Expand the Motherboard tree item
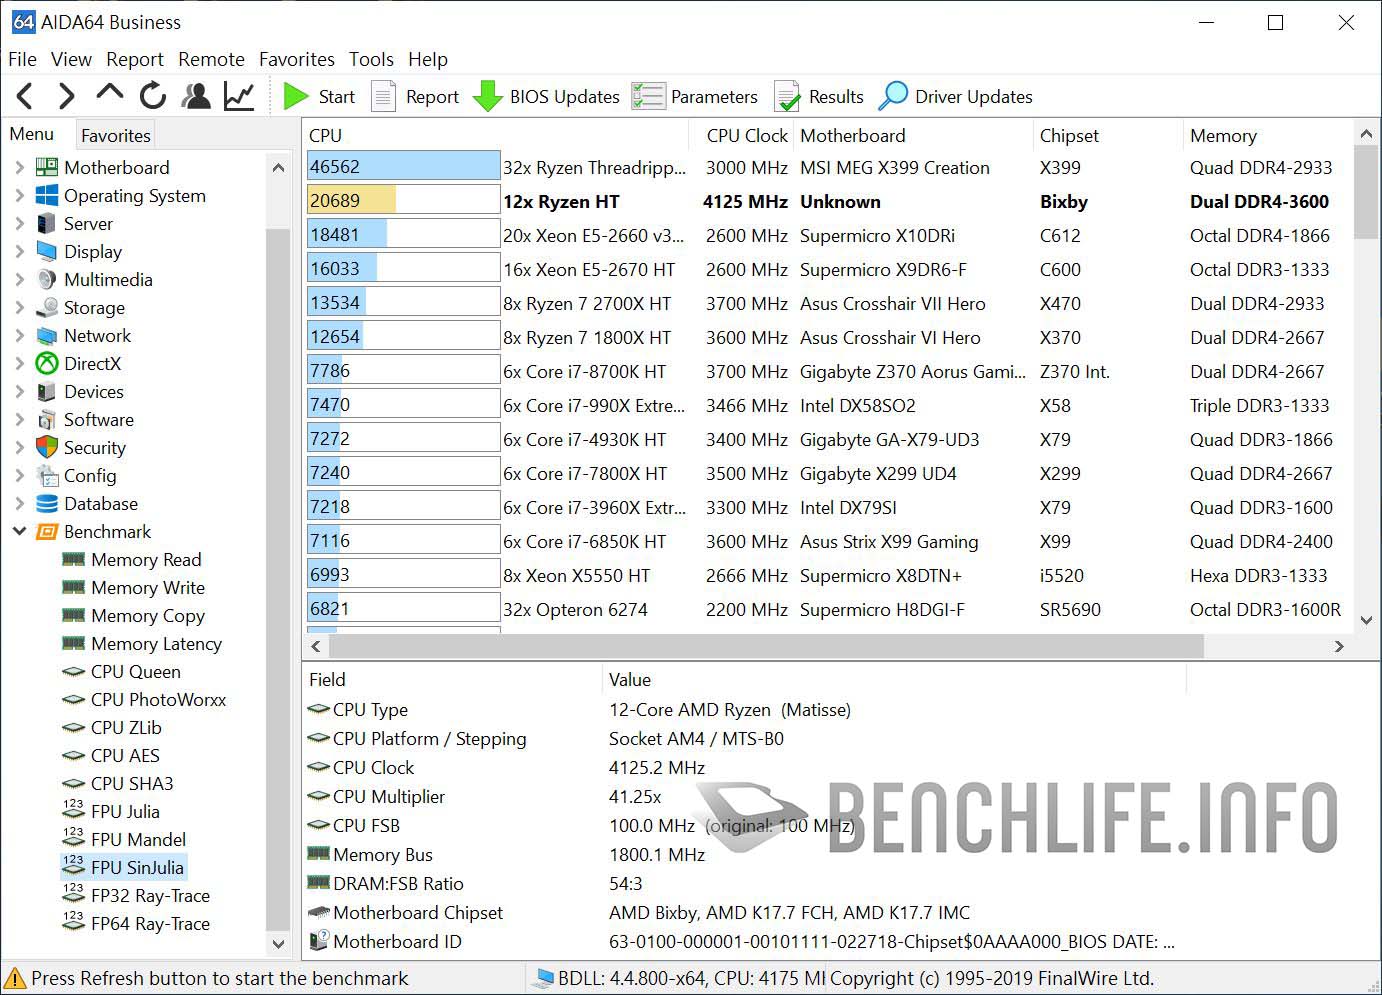 [20, 167]
